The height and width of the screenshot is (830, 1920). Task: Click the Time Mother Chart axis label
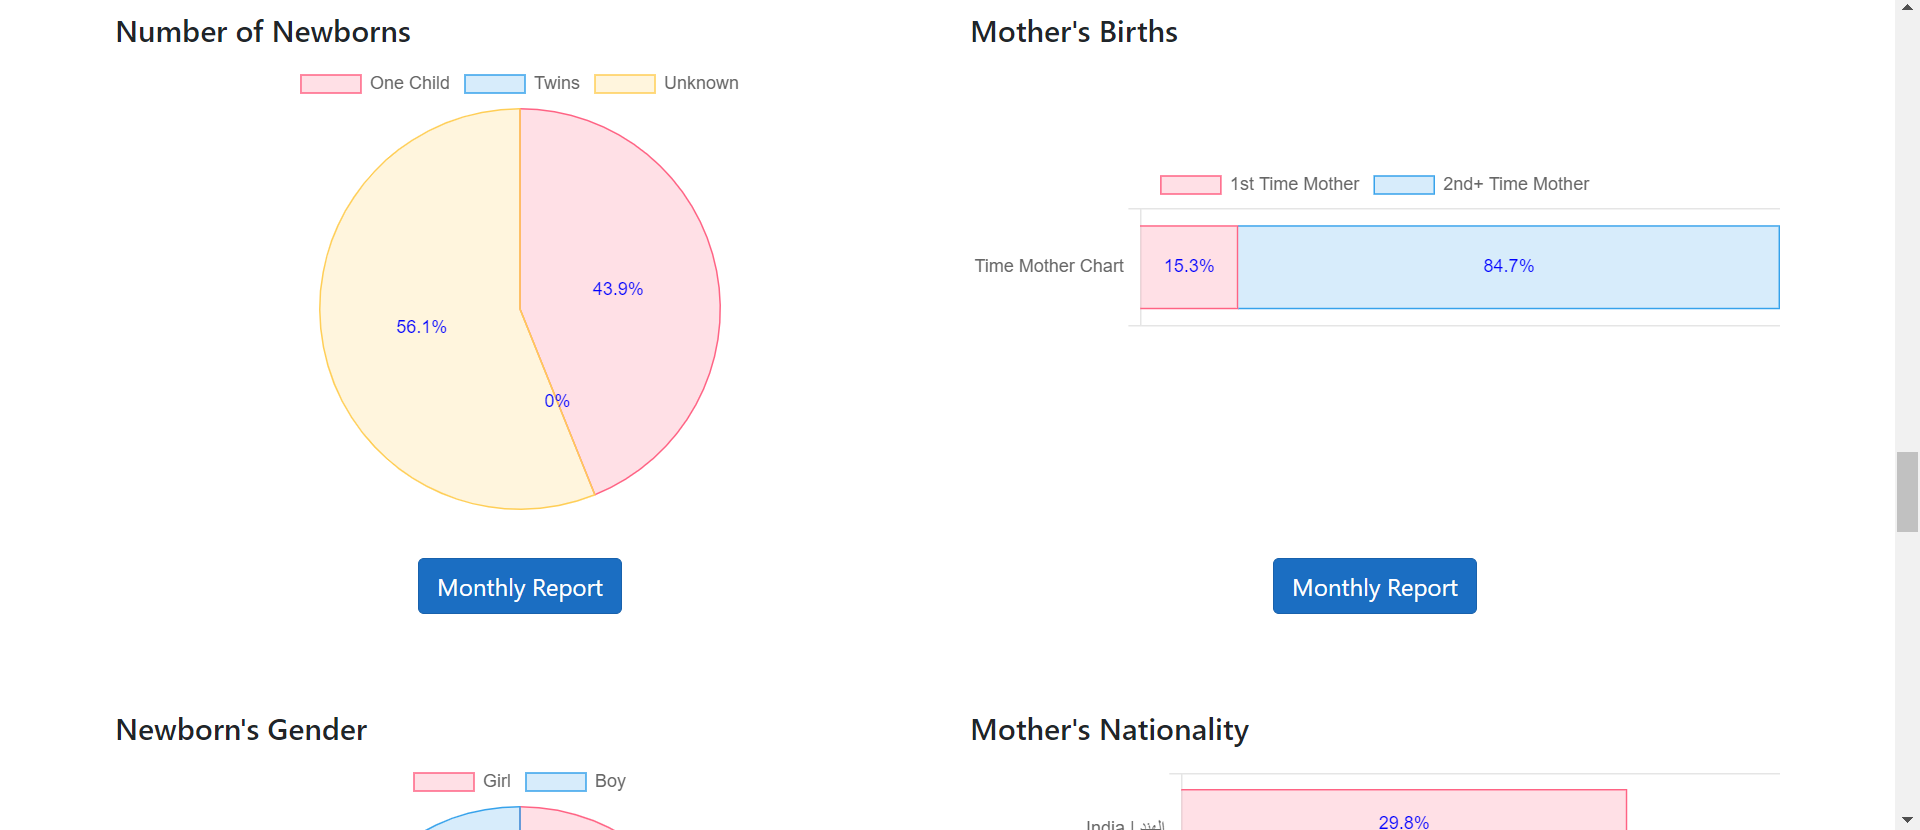(1049, 267)
